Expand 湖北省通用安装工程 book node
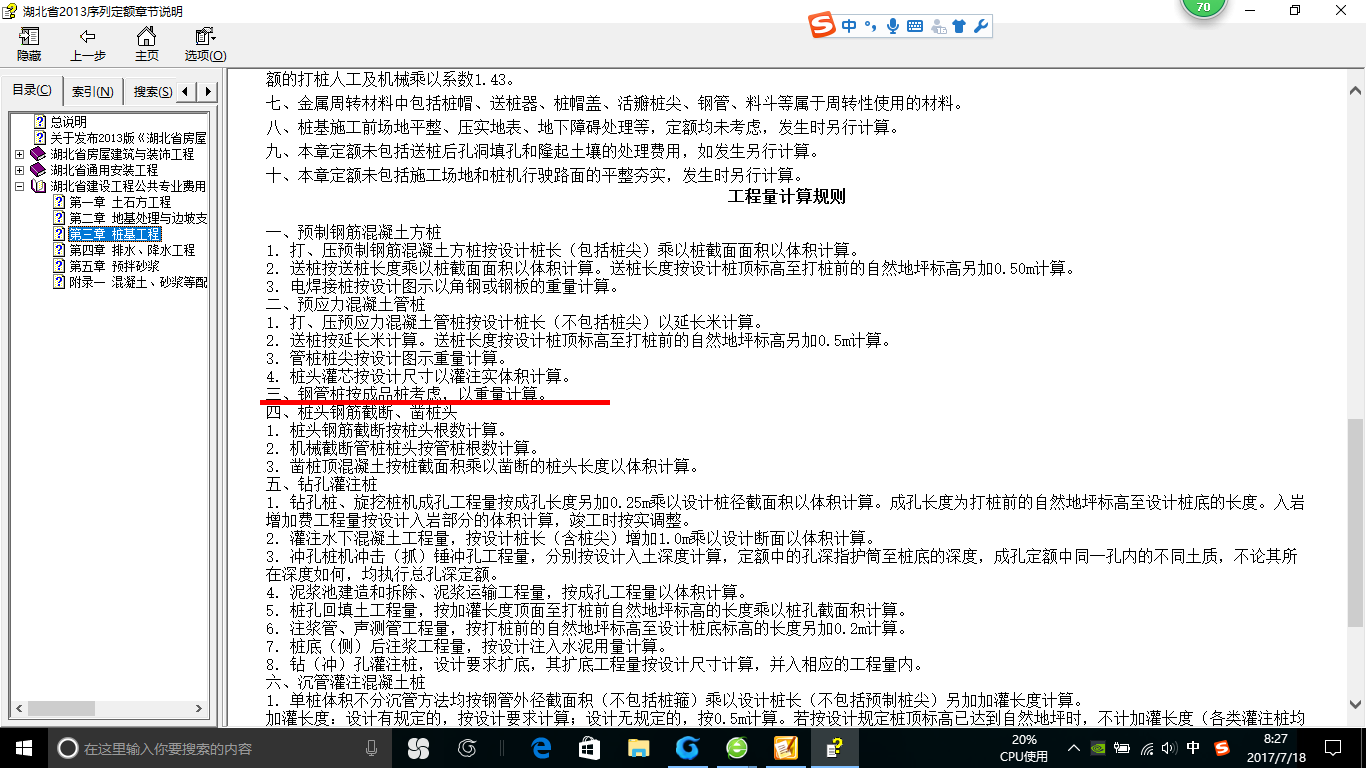Screen dimensions: 1366x768 pos(20,170)
